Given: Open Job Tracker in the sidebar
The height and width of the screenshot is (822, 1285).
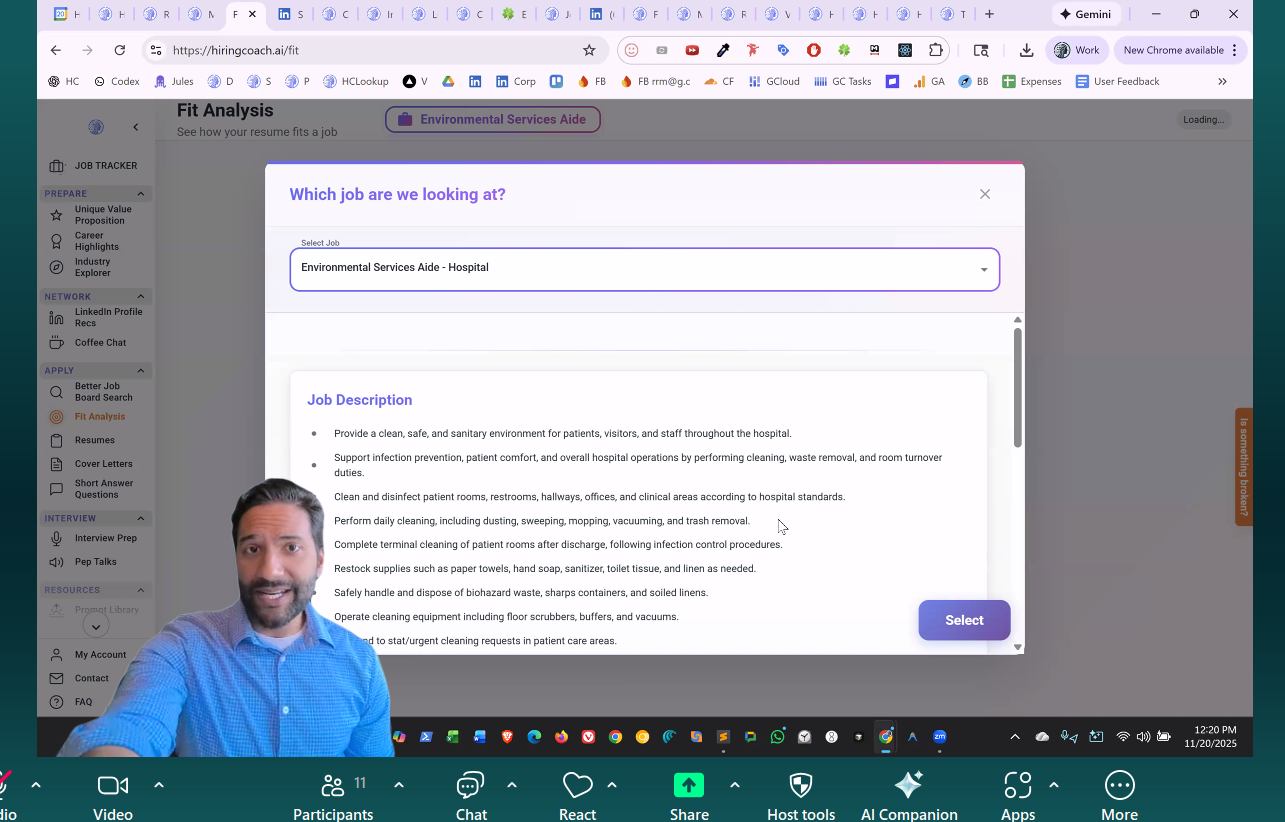Looking at the screenshot, I should coord(105,166).
